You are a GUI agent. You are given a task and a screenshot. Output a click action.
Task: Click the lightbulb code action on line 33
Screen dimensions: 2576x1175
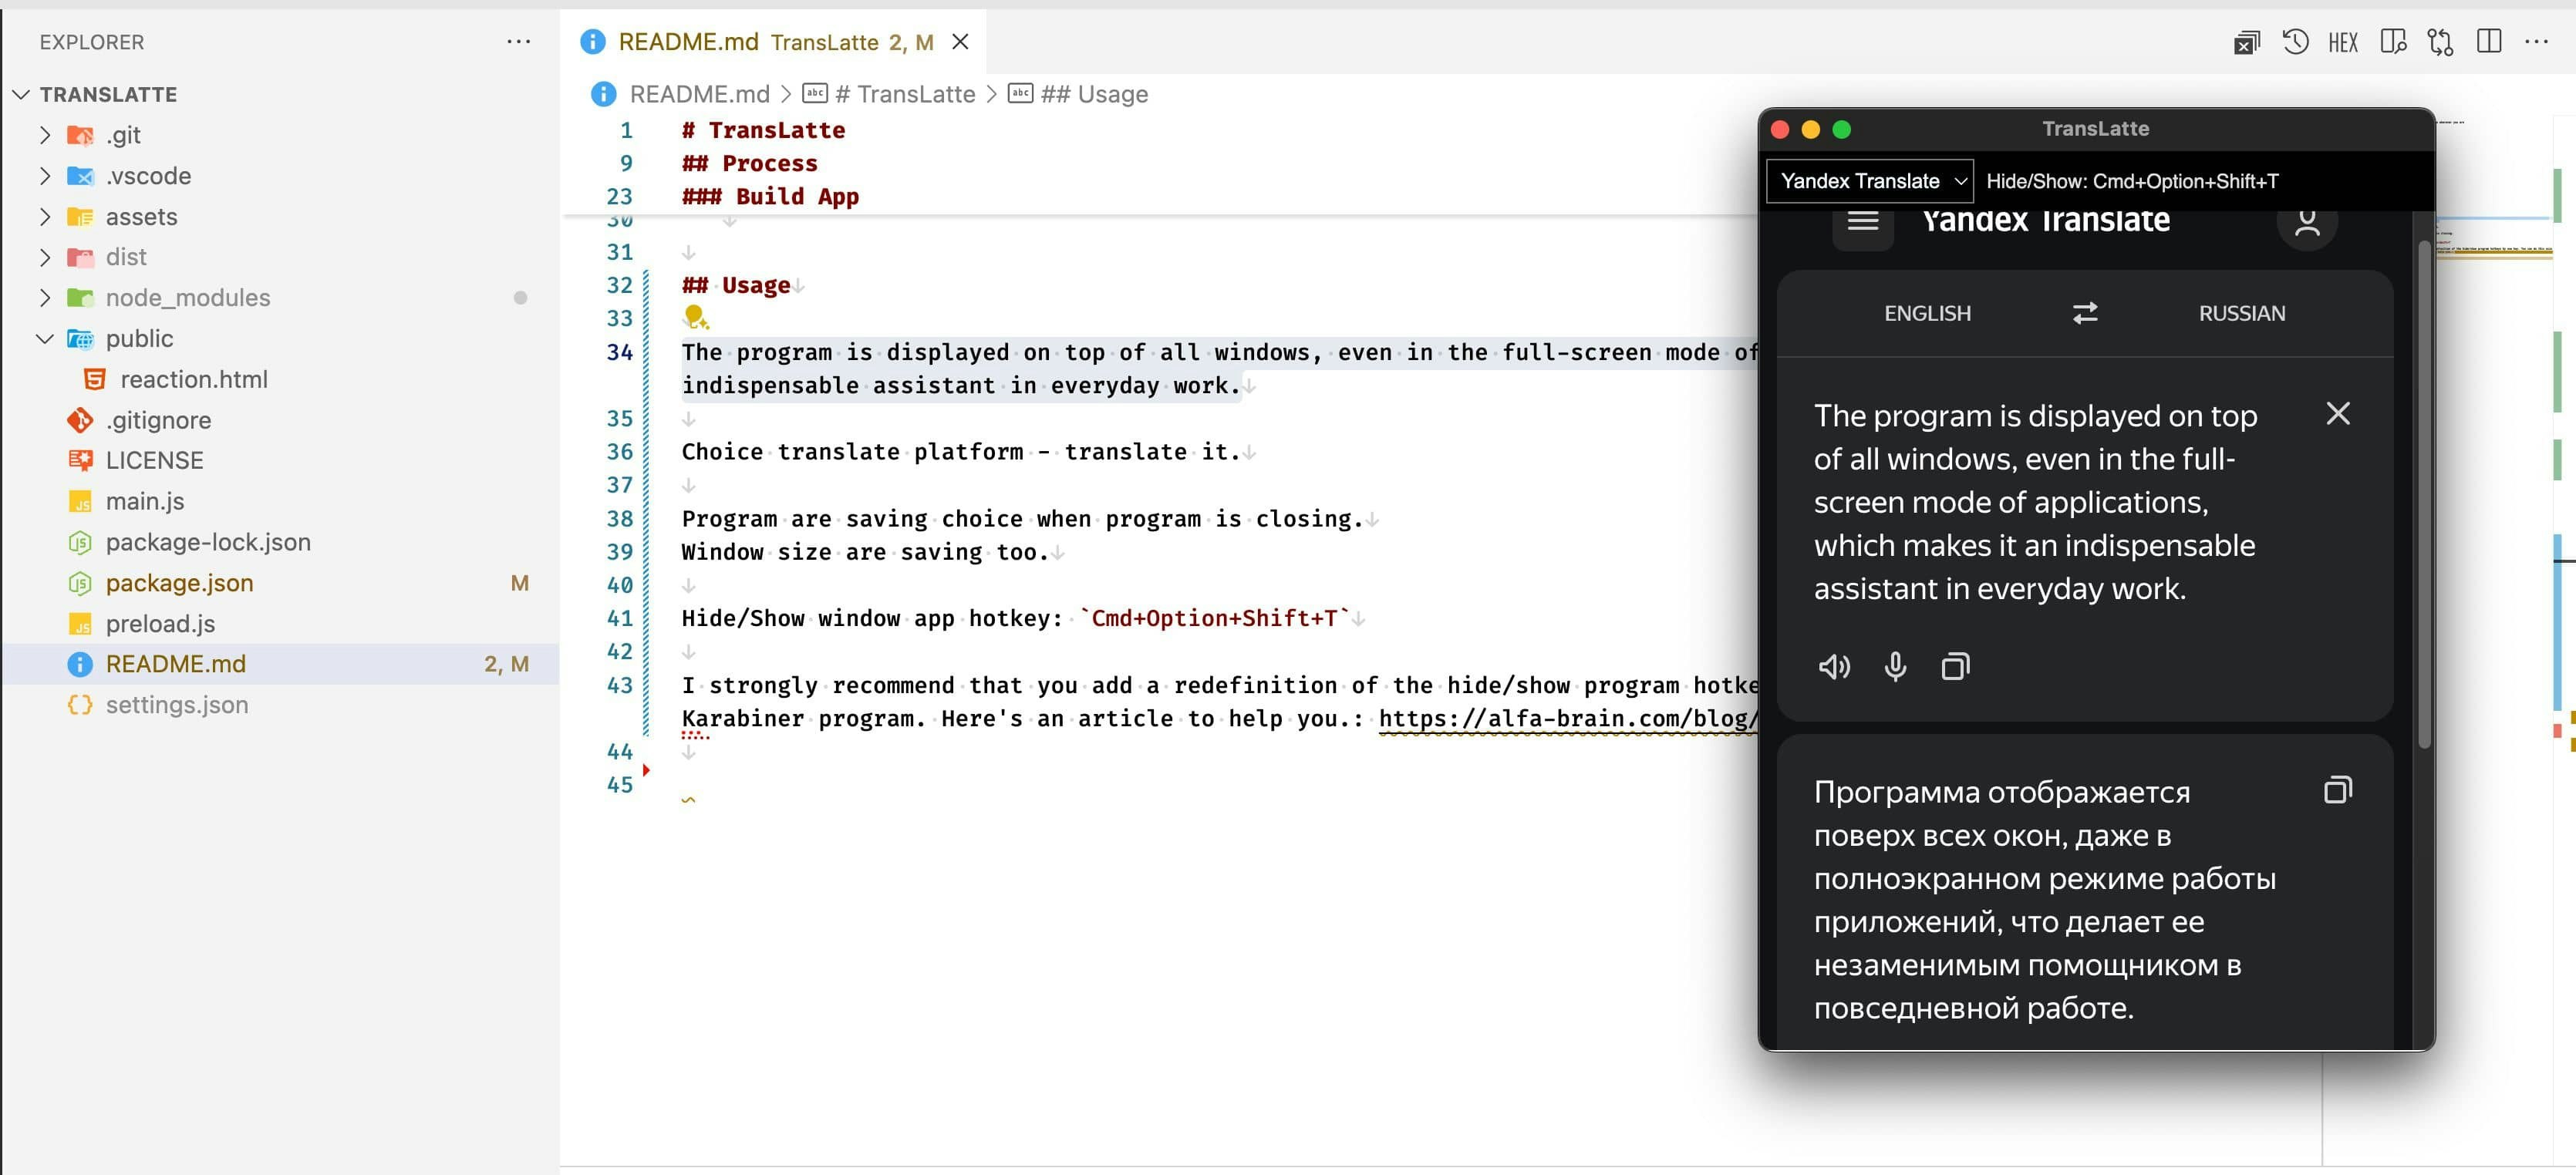[695, 318]
